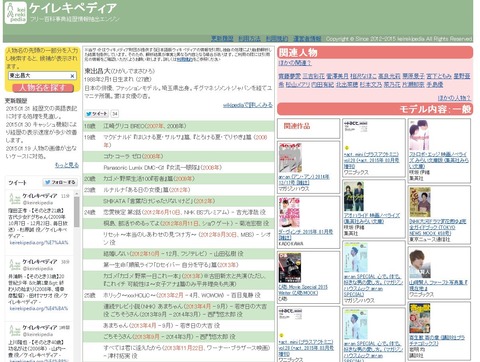Open the 運営者情報 header link
The height and width of the screenshot is (362, 480).
[307, 39]
